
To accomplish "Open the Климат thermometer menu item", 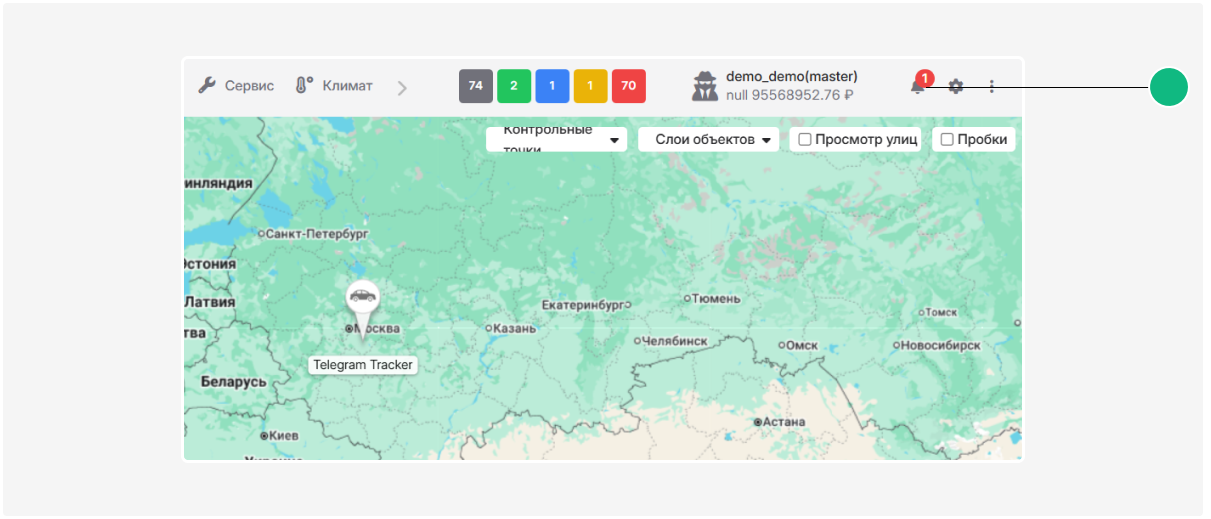I will [334, 86].
